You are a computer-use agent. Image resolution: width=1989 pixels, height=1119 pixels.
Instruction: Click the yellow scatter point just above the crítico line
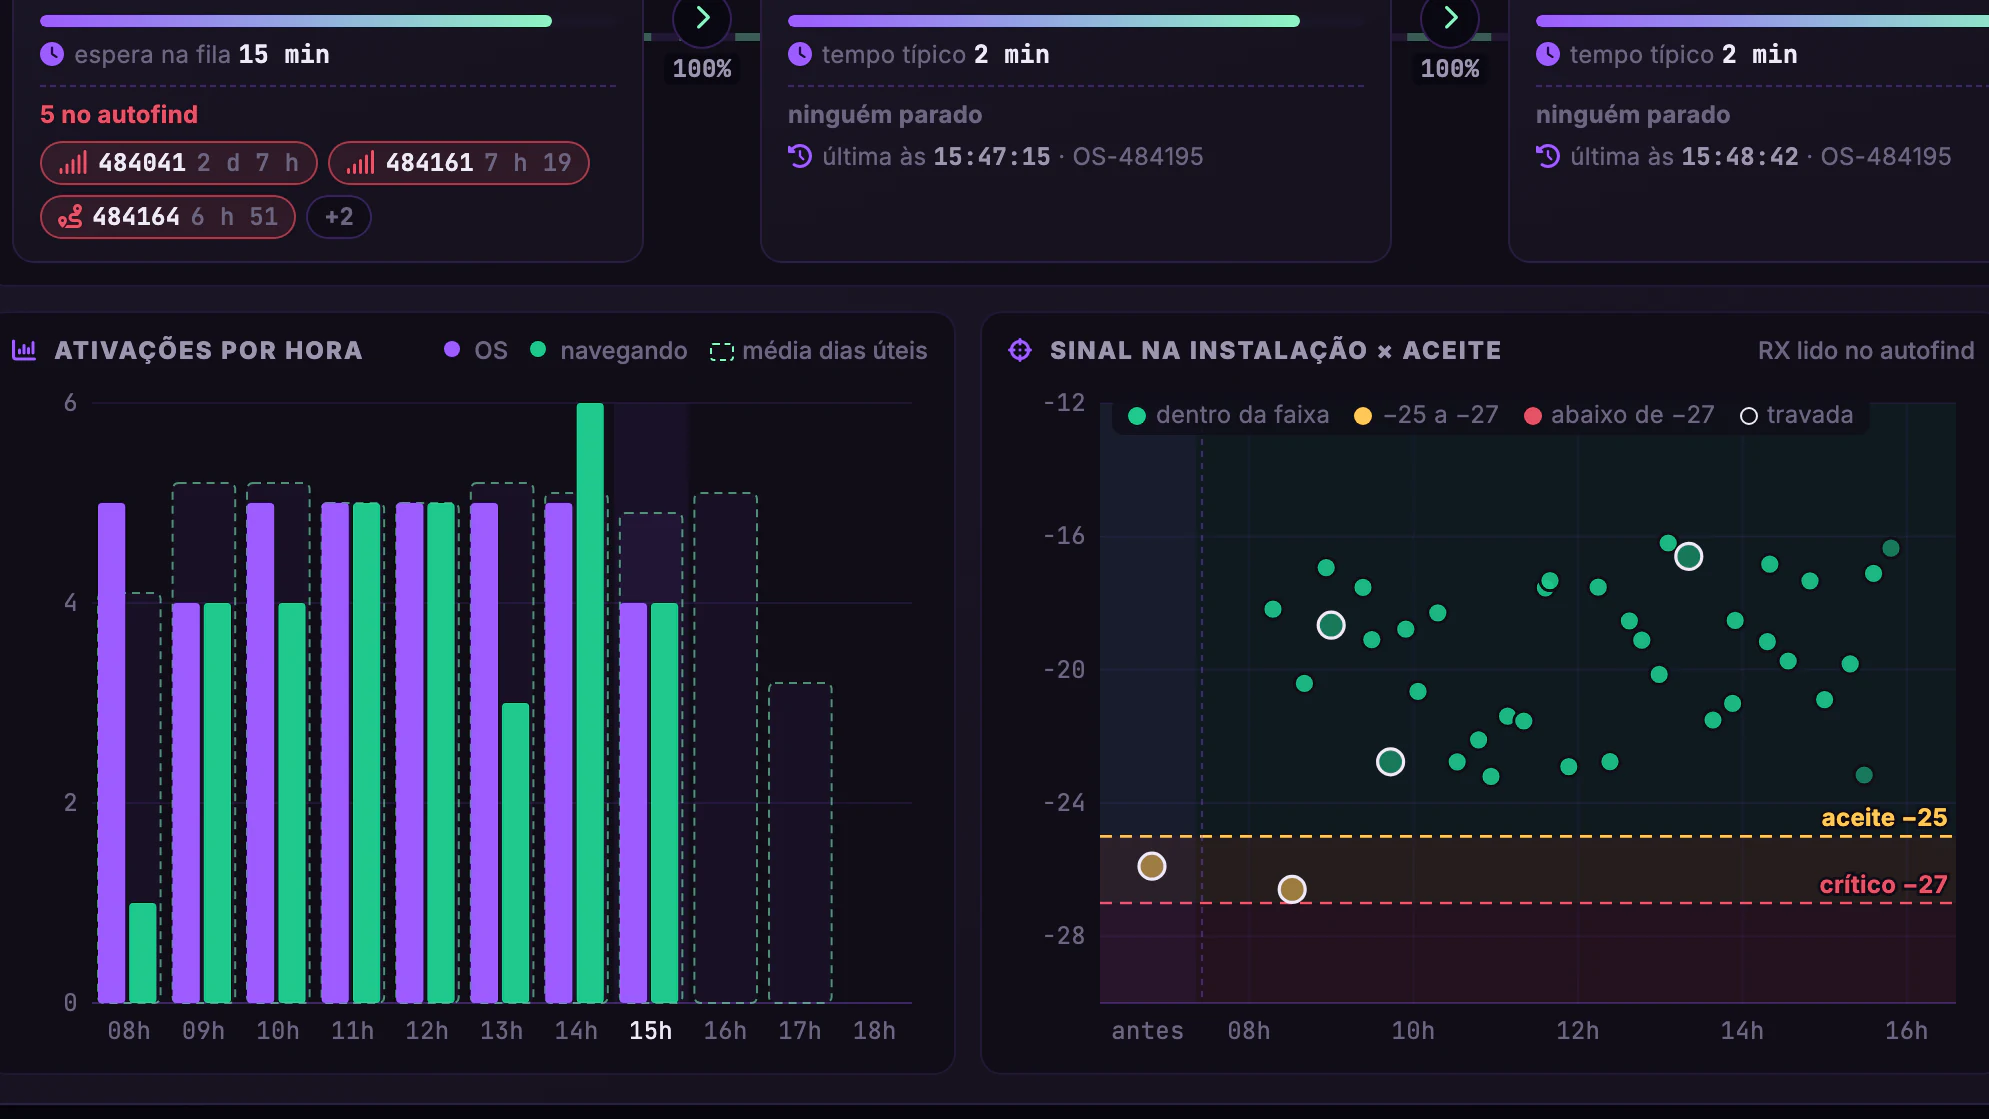coord(1292,889)
